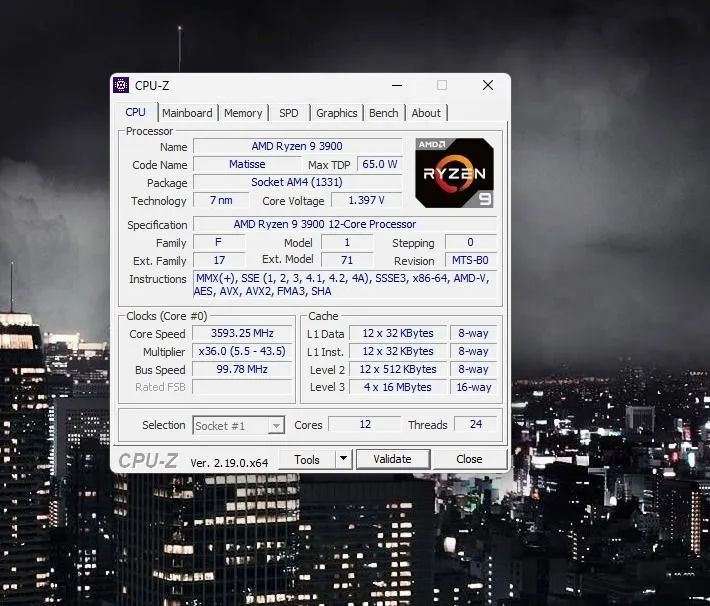Open the Mainboard tab
710x606 pixels.
(x=187, y=113)
